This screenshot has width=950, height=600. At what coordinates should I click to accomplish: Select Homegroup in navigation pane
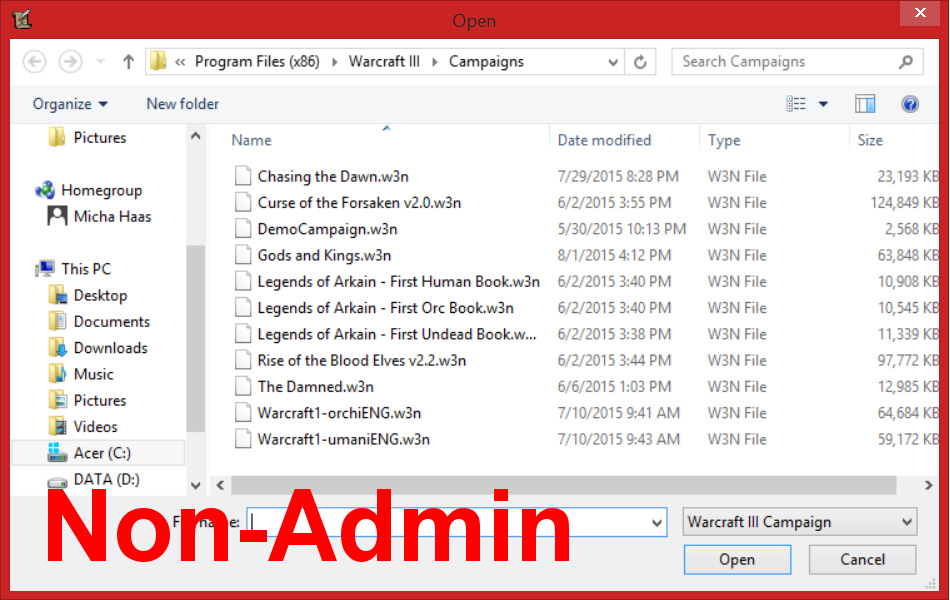click(x=101, y=190)
